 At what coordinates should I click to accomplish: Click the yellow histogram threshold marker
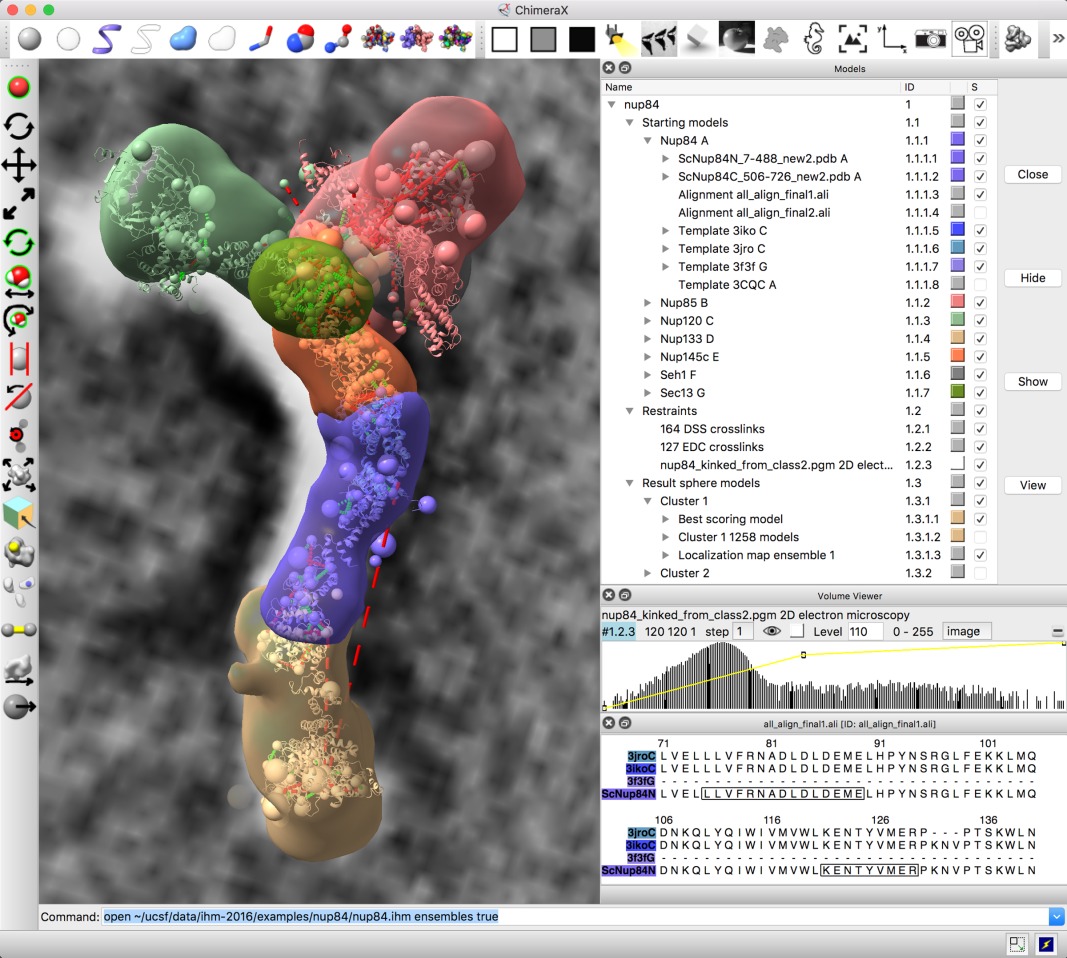(x=804, y=655)
